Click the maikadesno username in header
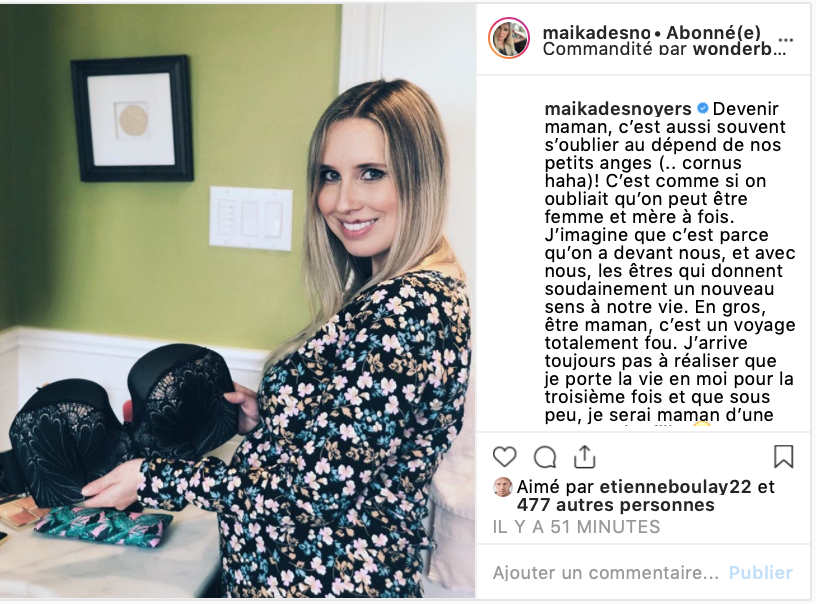Screen dimensions: 816x604 (x=596, y=33)
